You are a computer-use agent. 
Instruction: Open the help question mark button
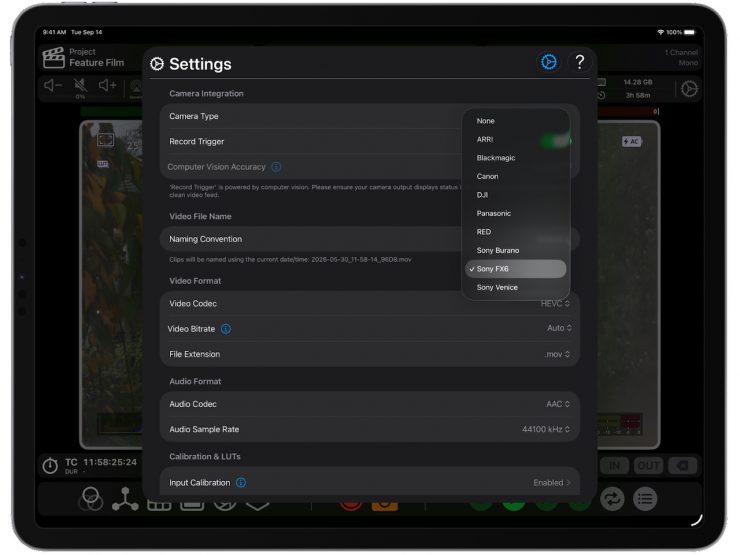coord(580,62)
